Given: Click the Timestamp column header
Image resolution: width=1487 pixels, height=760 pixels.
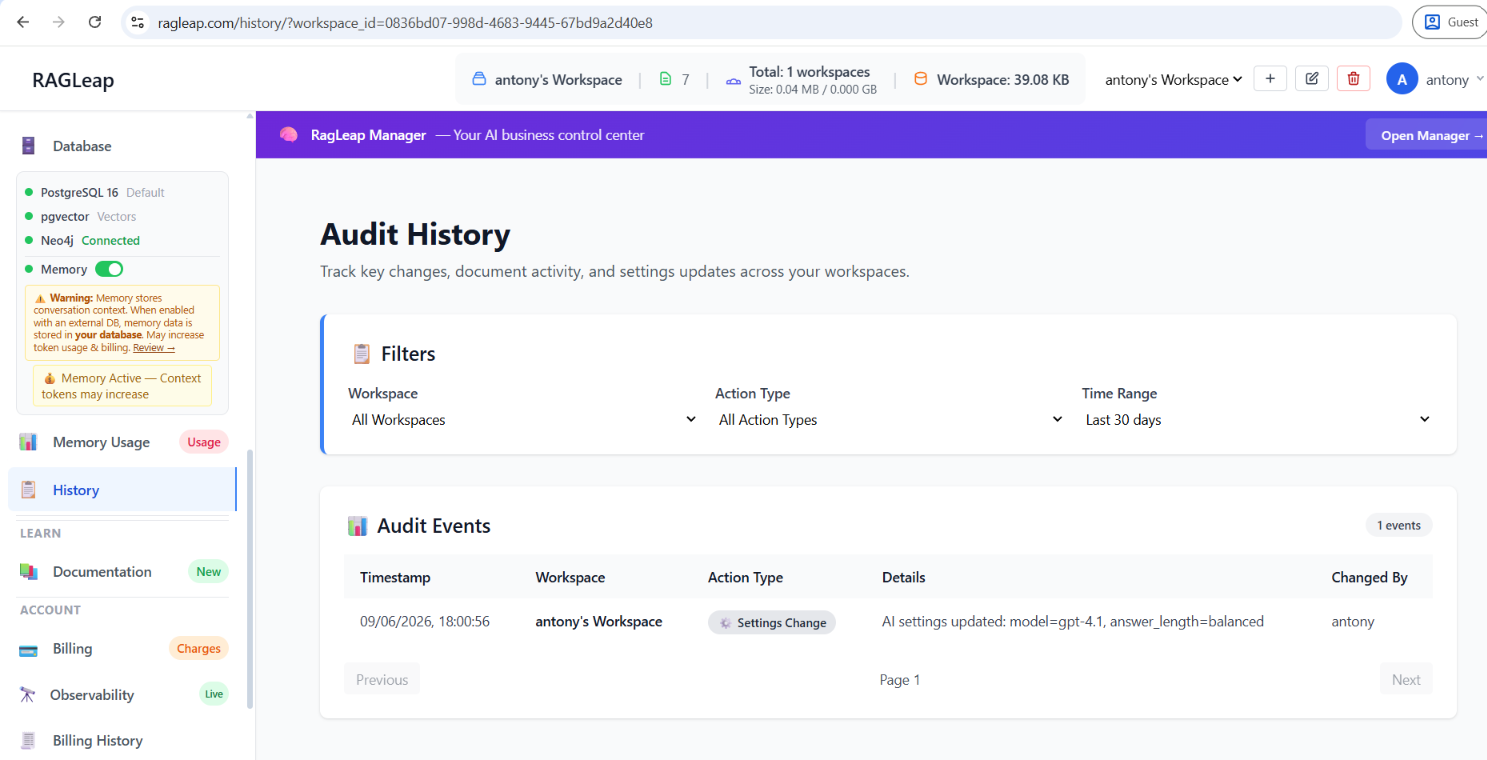Looking at the screenshot, I should [395, 577].
